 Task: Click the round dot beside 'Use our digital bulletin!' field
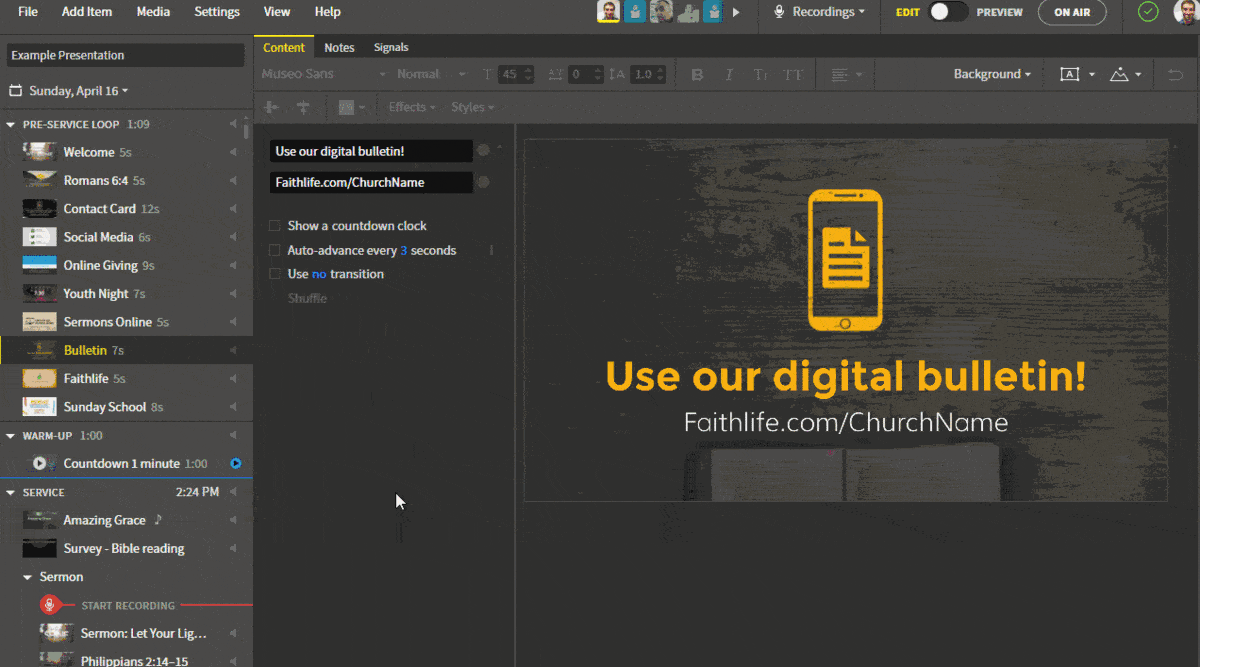483,151
